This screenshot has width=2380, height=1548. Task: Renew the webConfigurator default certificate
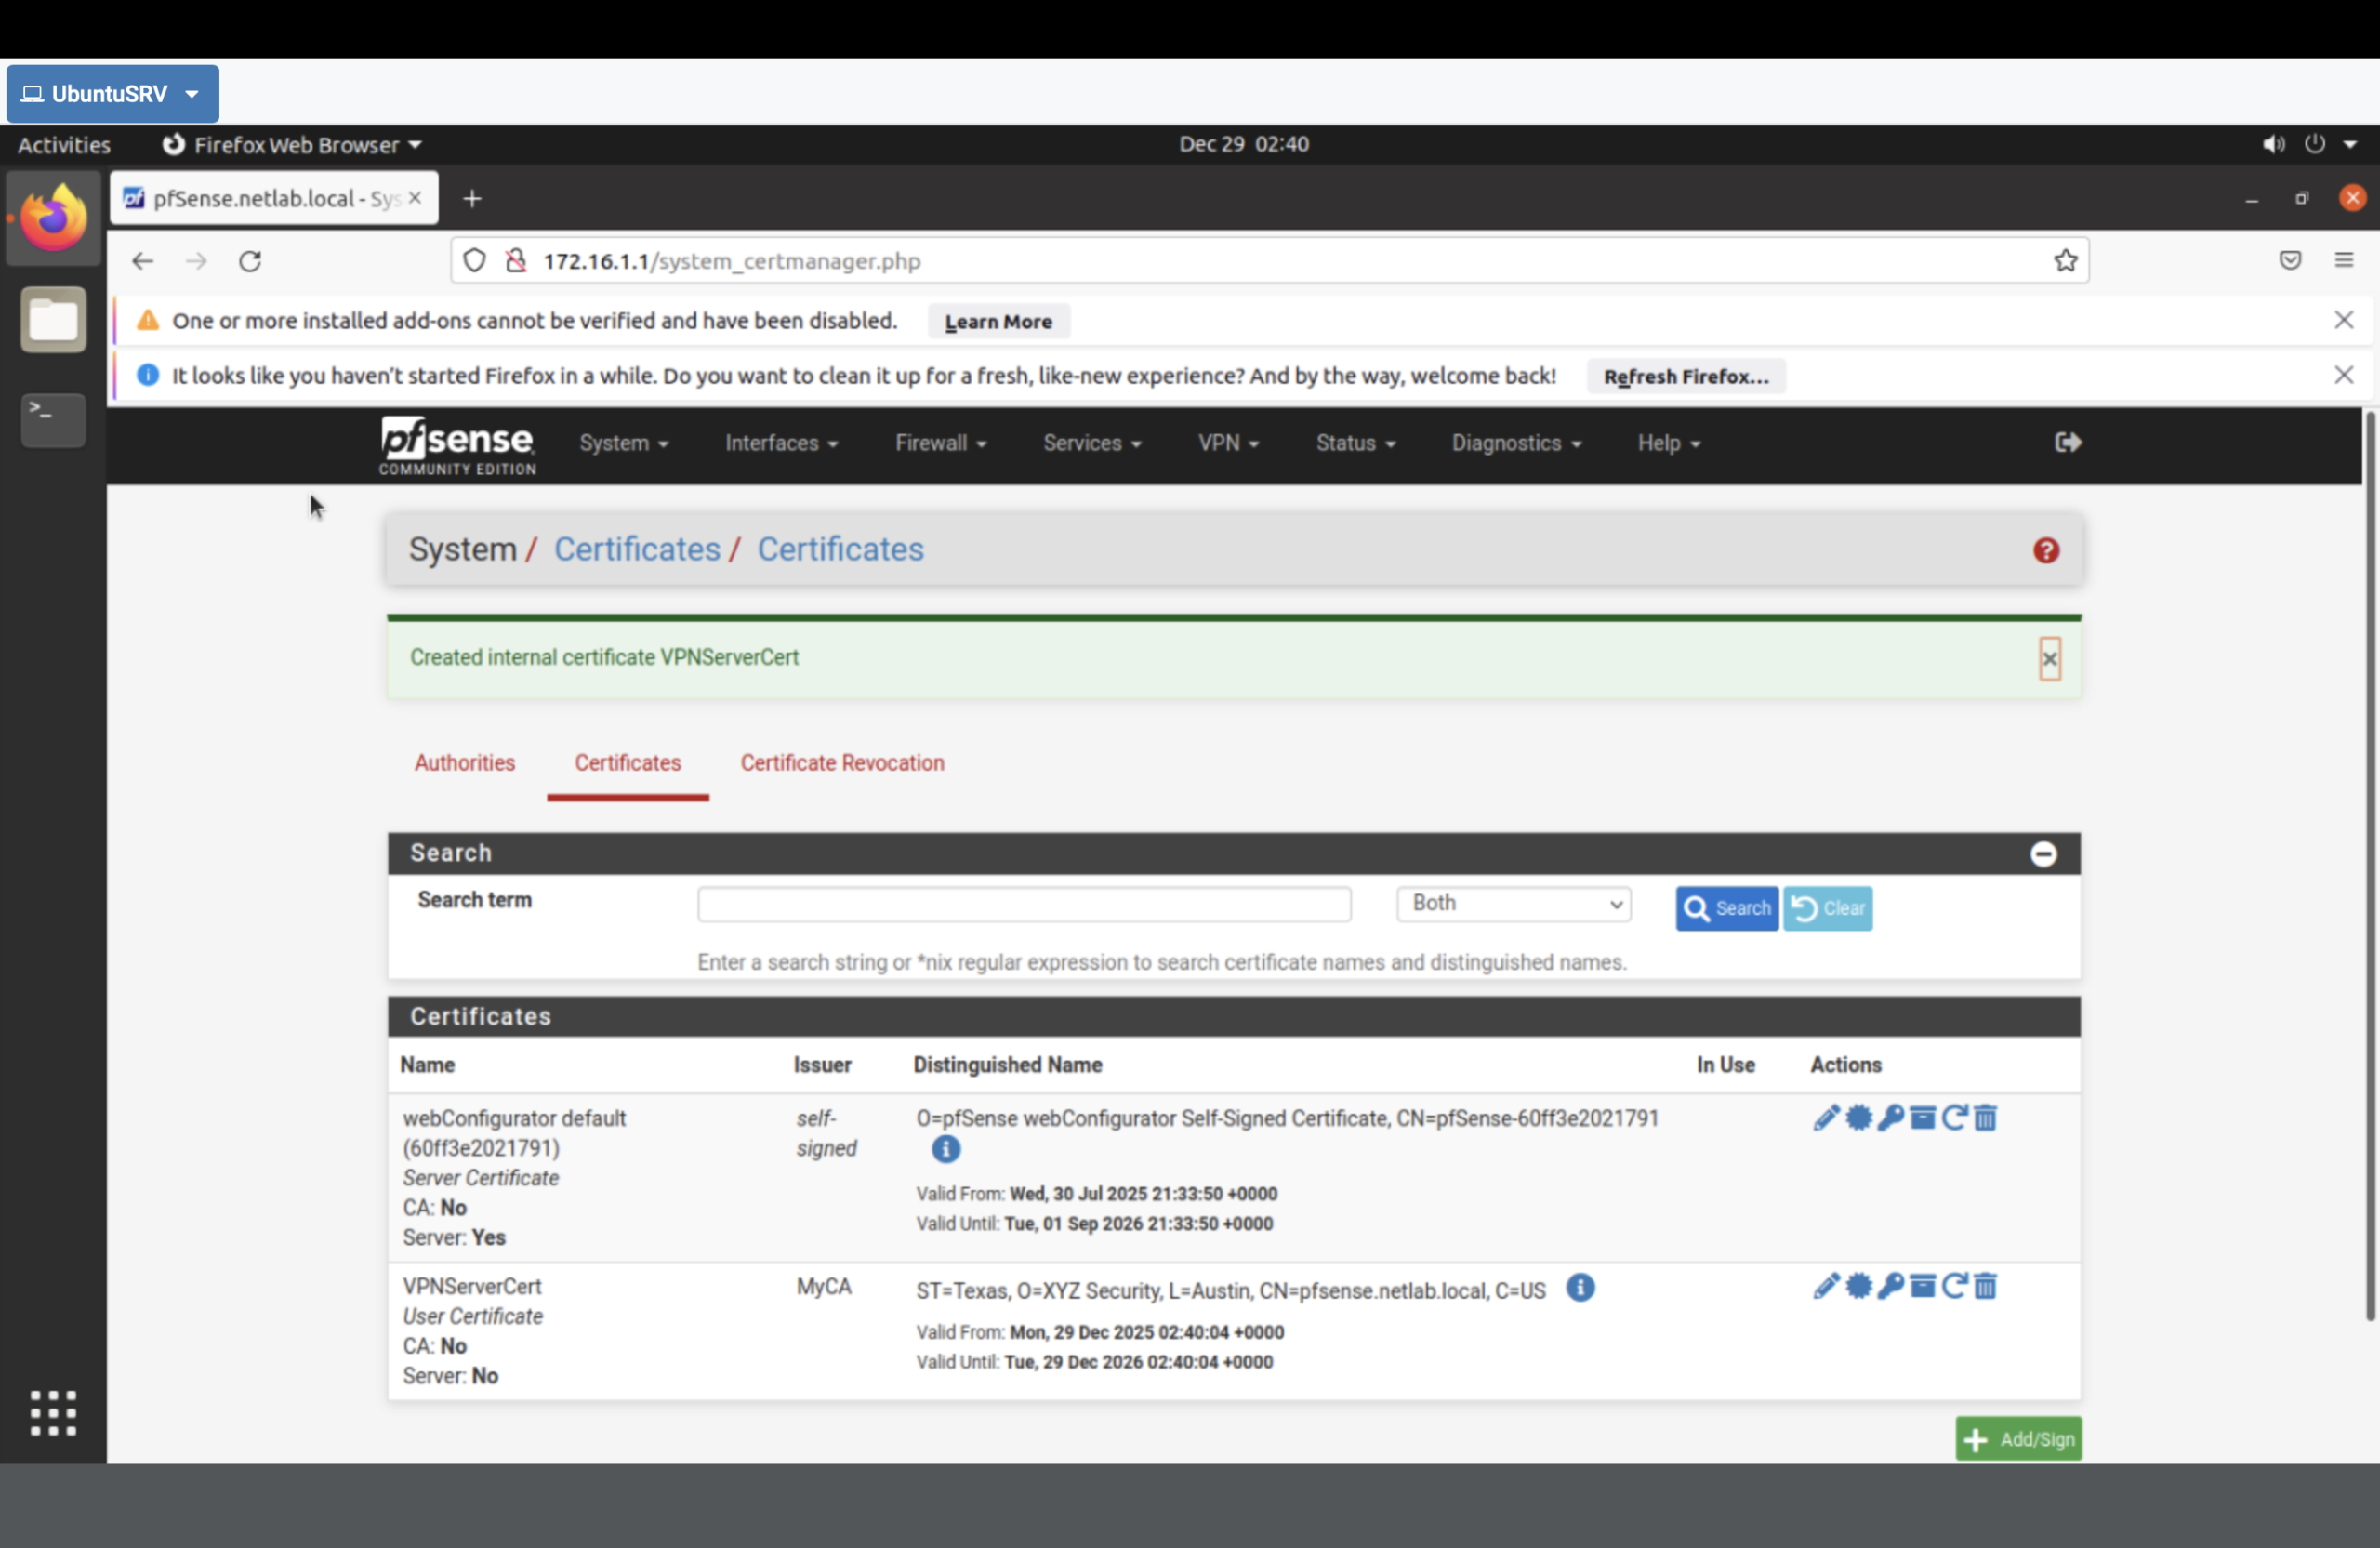1954,1118
